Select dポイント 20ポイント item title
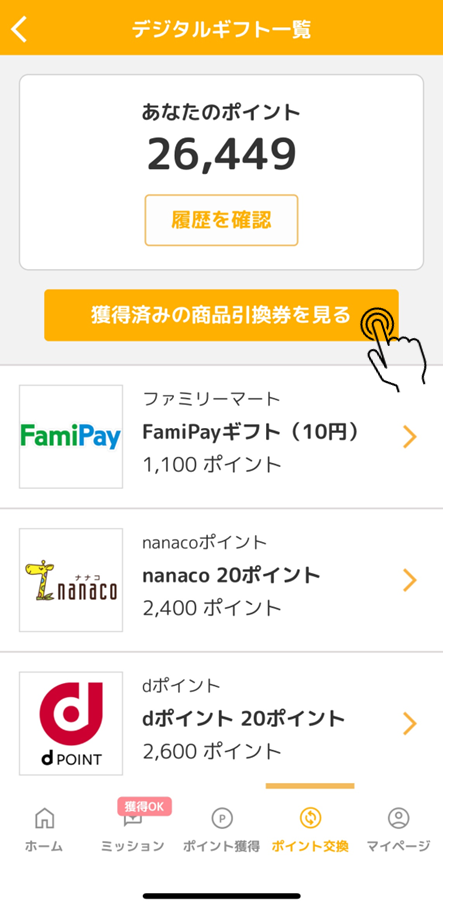Image resolution: width=456 pixels, height=908 pixels. pos(243,719)
